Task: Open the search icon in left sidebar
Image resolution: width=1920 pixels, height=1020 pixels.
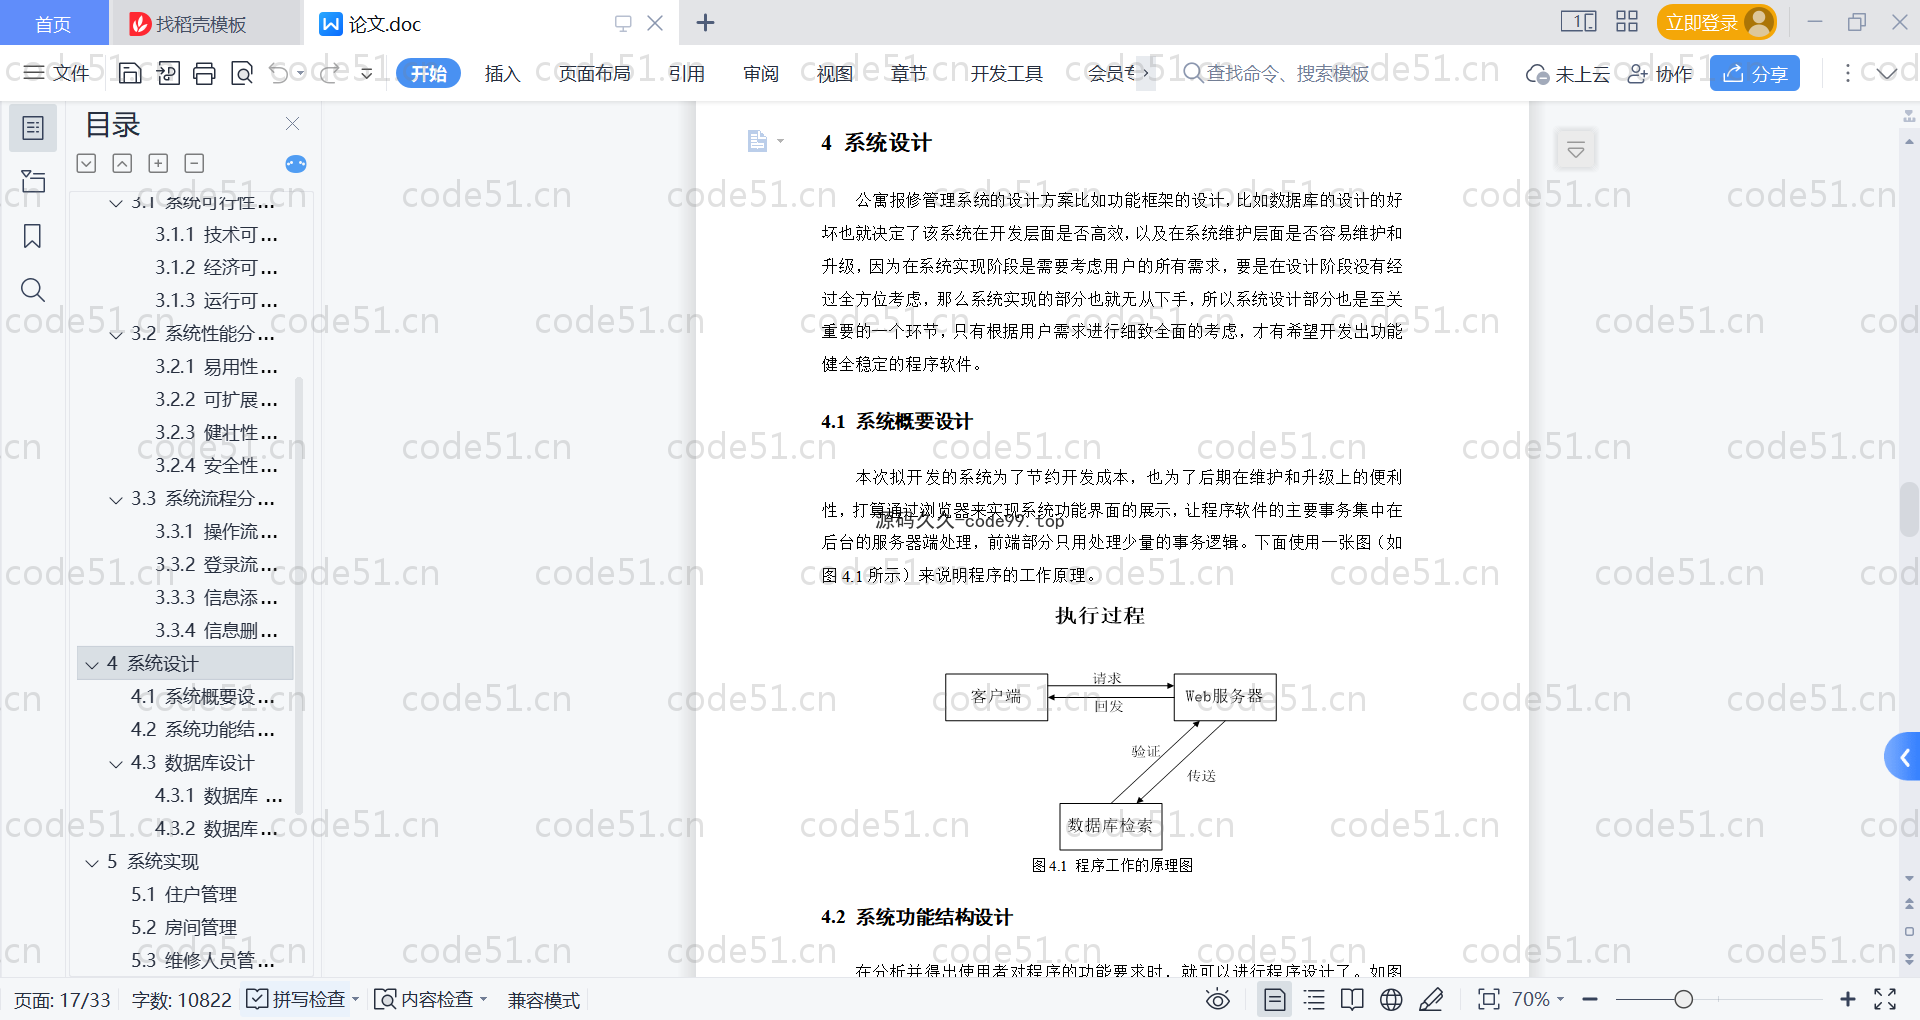Action: click(x=33, y=290)
